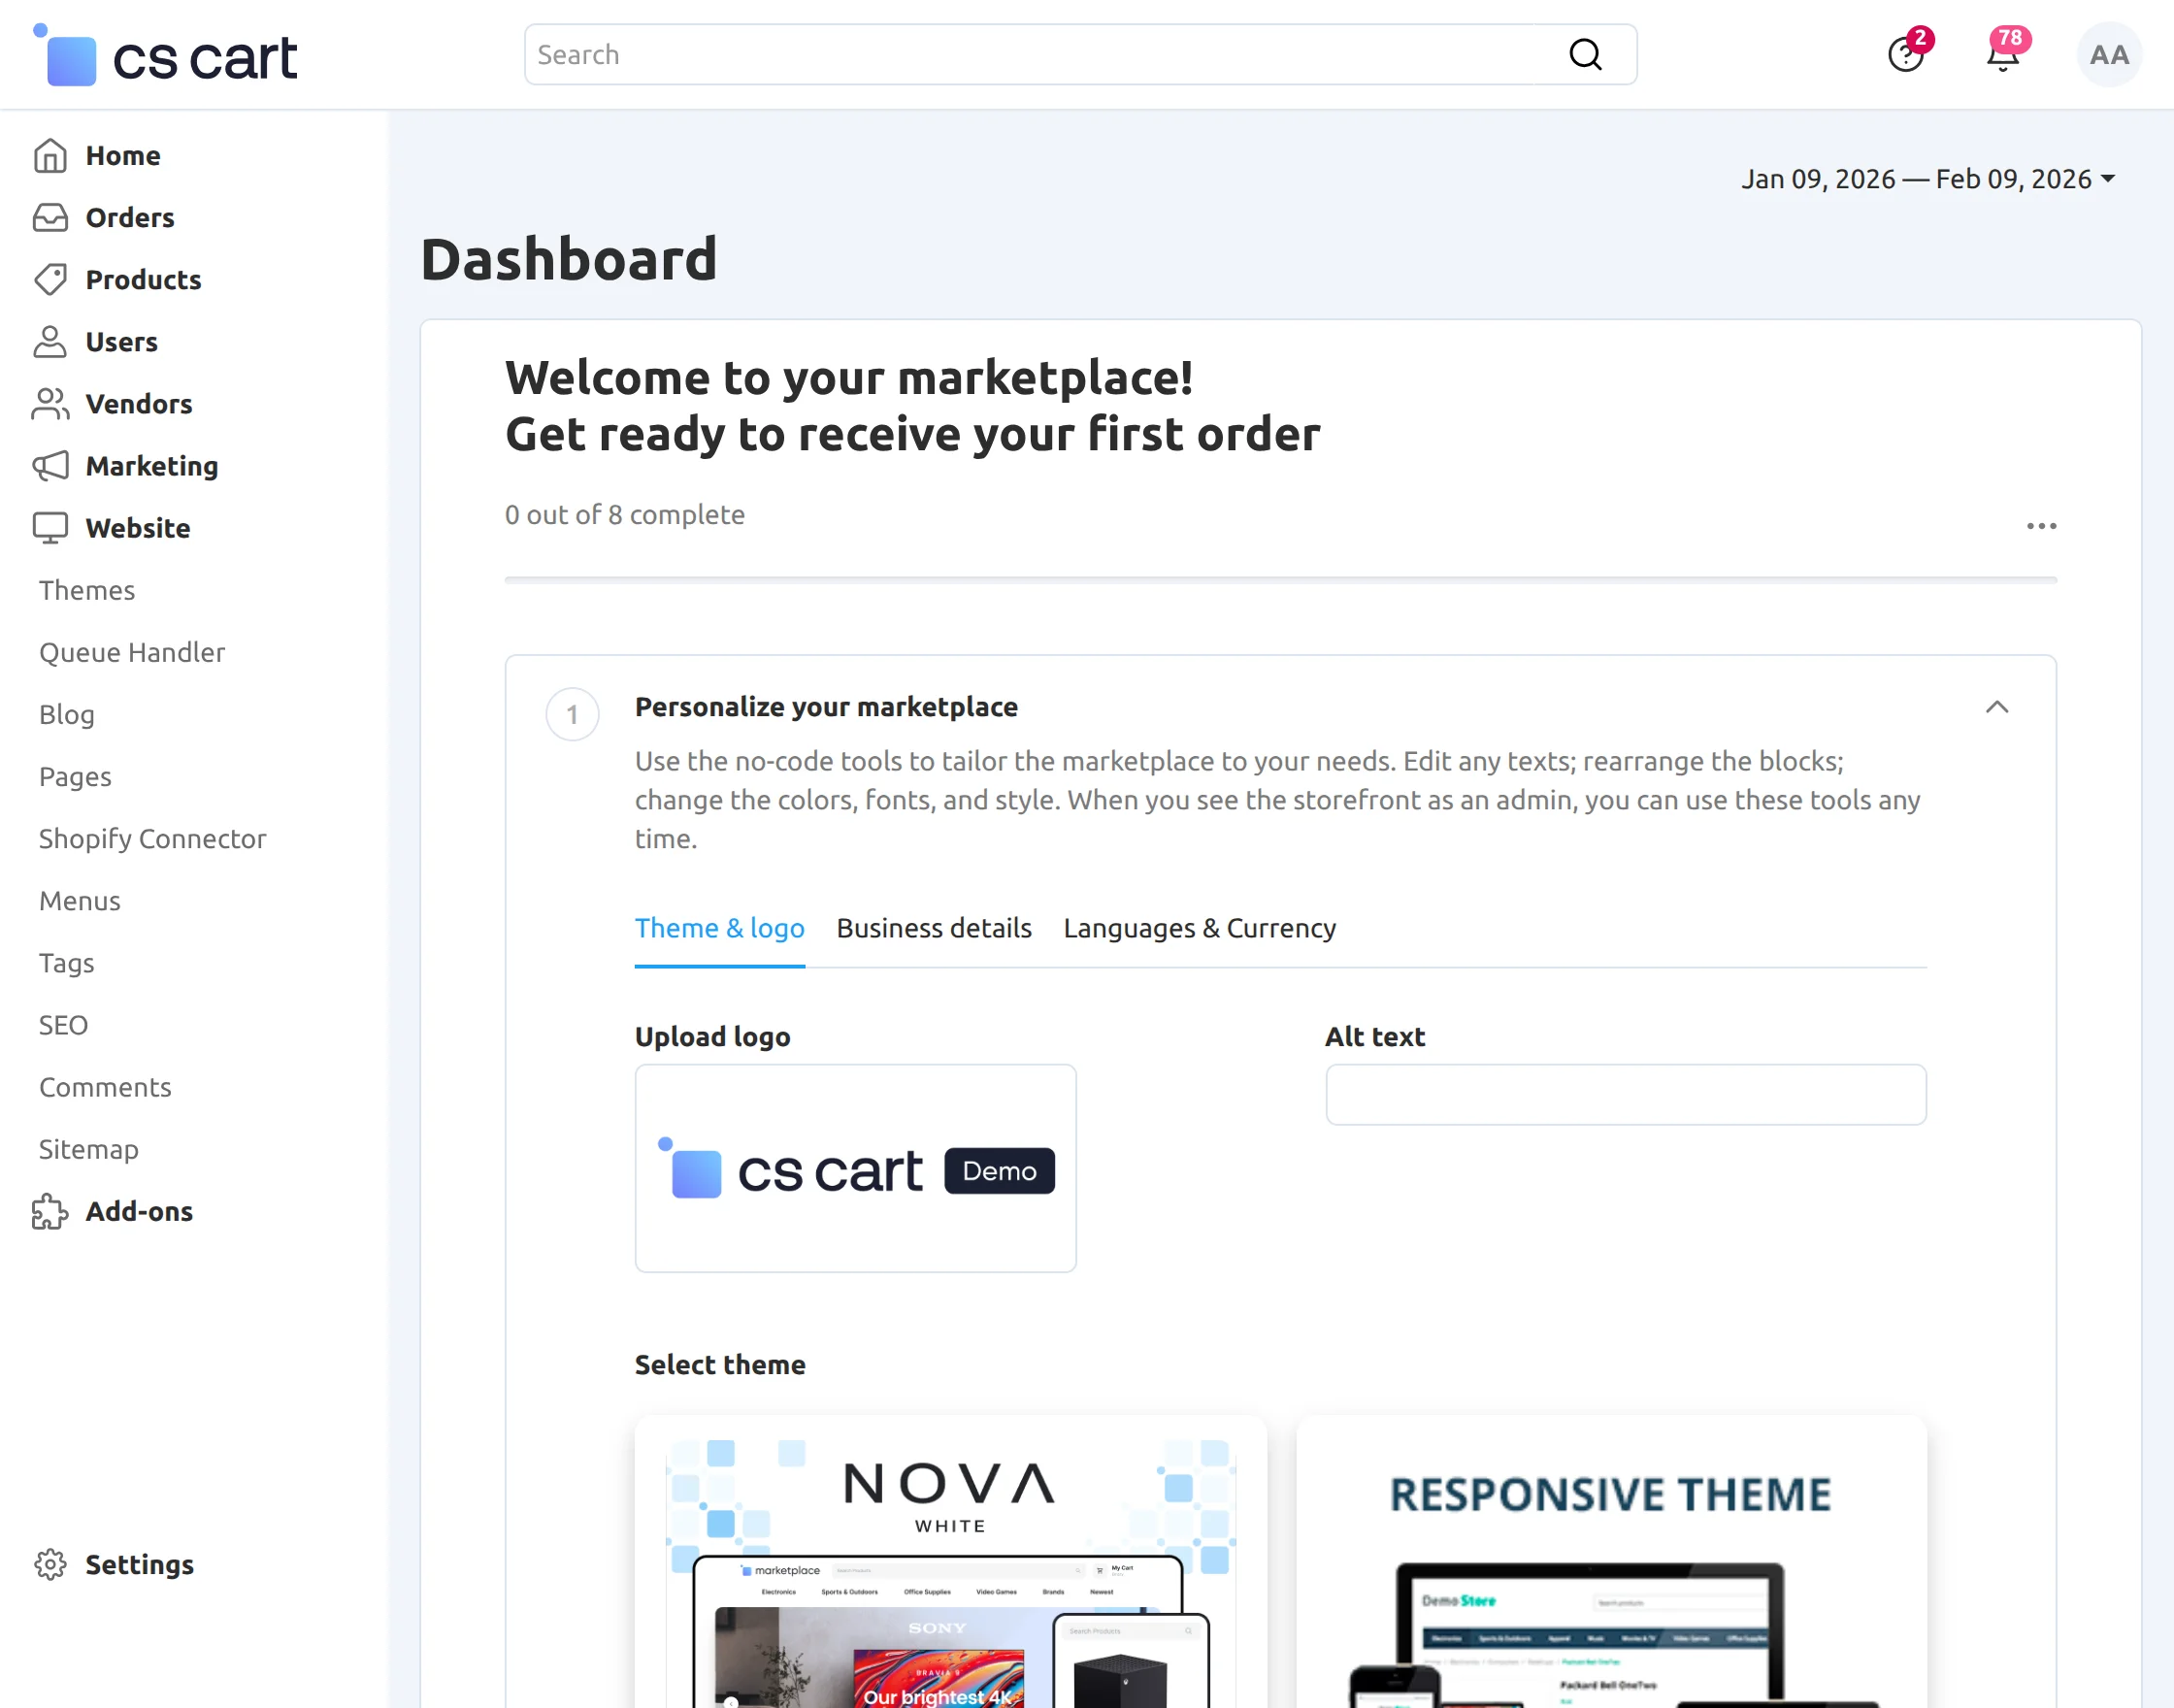The image size is (2174, 1708).
Task: Open the Vendors section
Action: [x=139, y=404]
